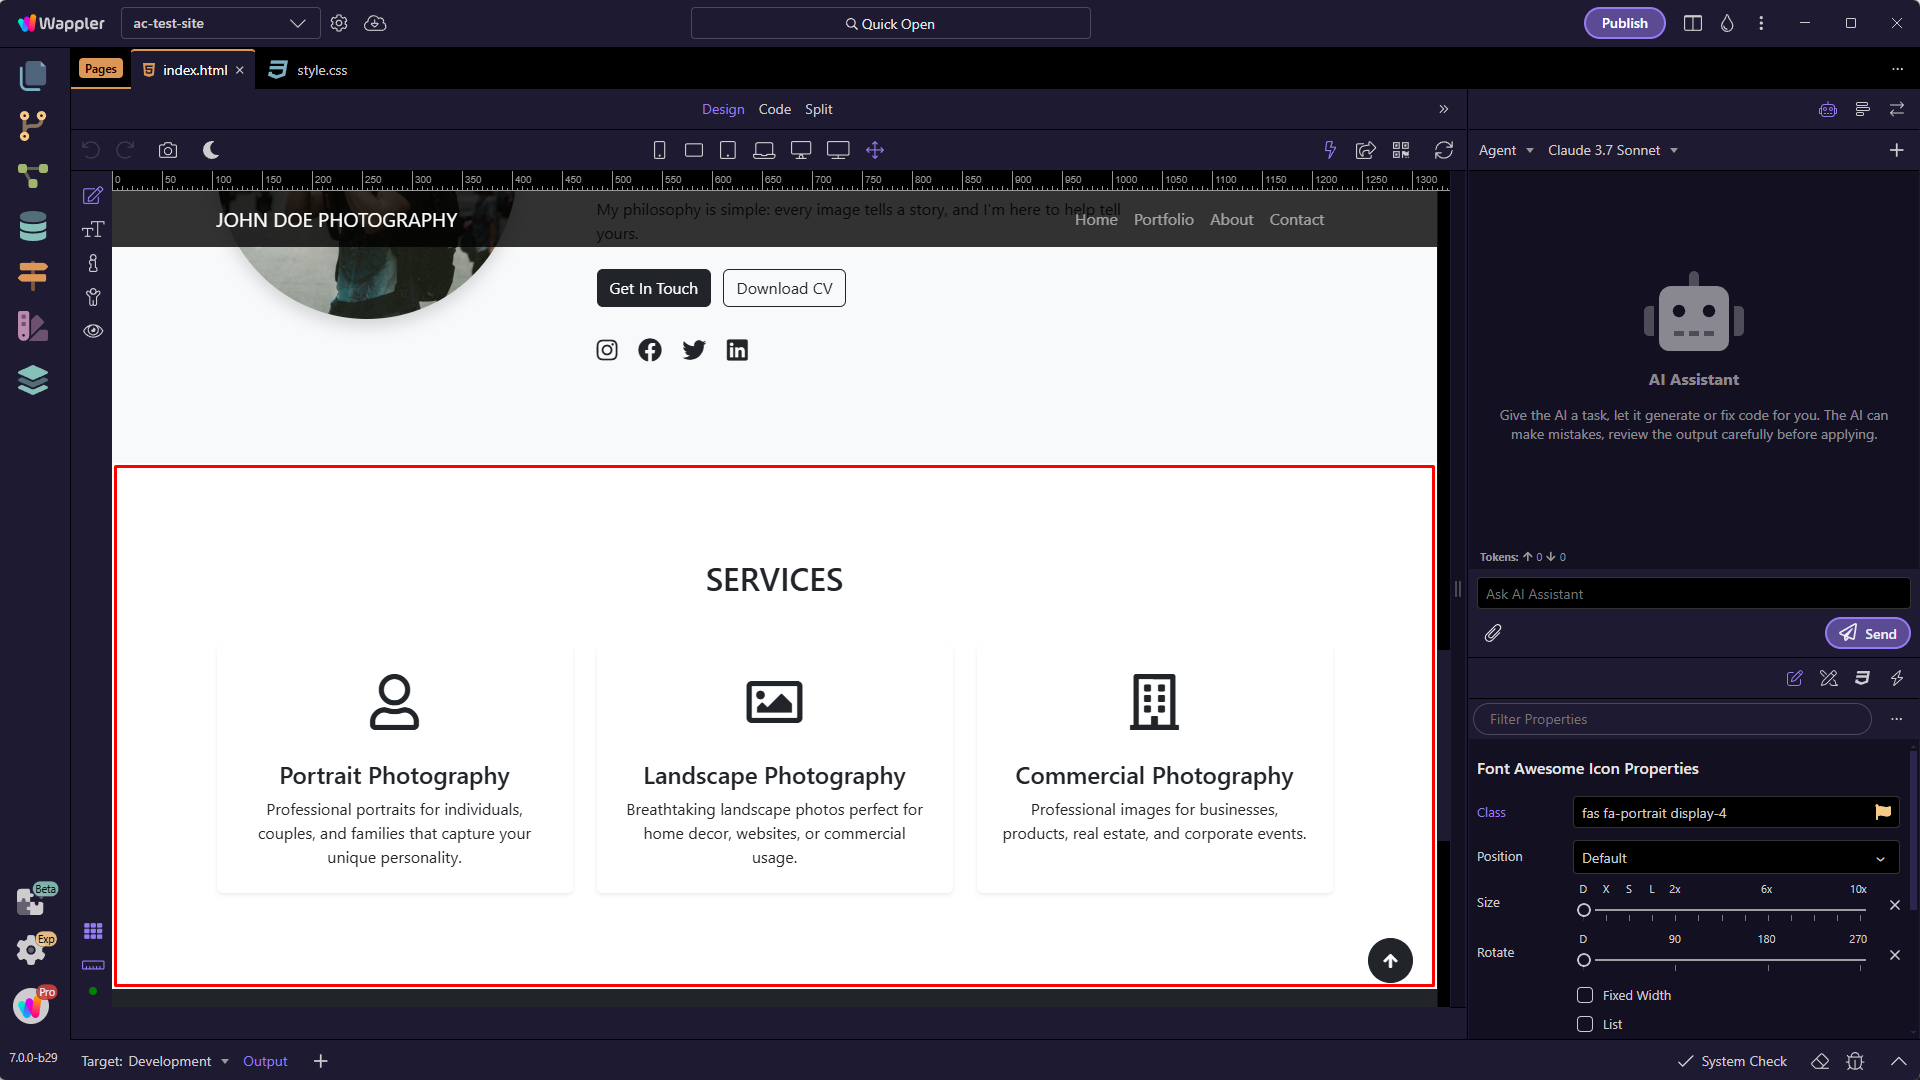This screenshot has width=1920, height=1080.
Task: Select the laptop viewport icon
Action: coord(764,150)
